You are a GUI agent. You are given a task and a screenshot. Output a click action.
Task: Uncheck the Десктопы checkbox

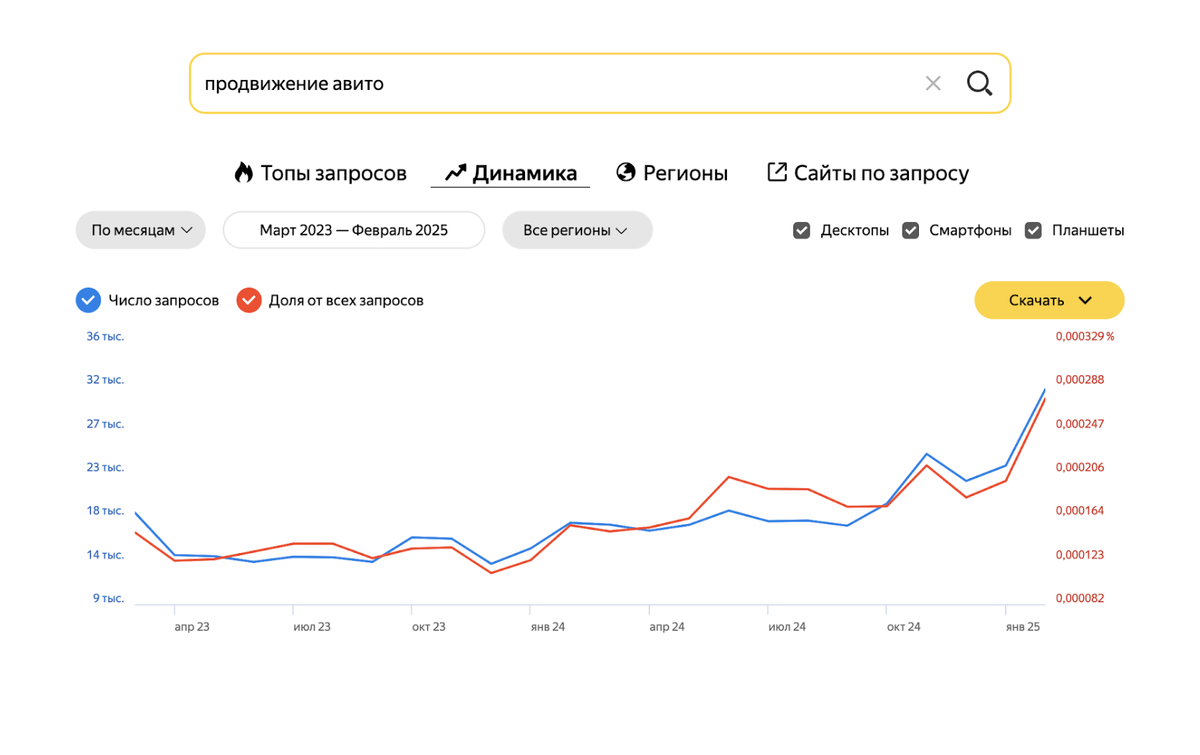coord(802,230)
